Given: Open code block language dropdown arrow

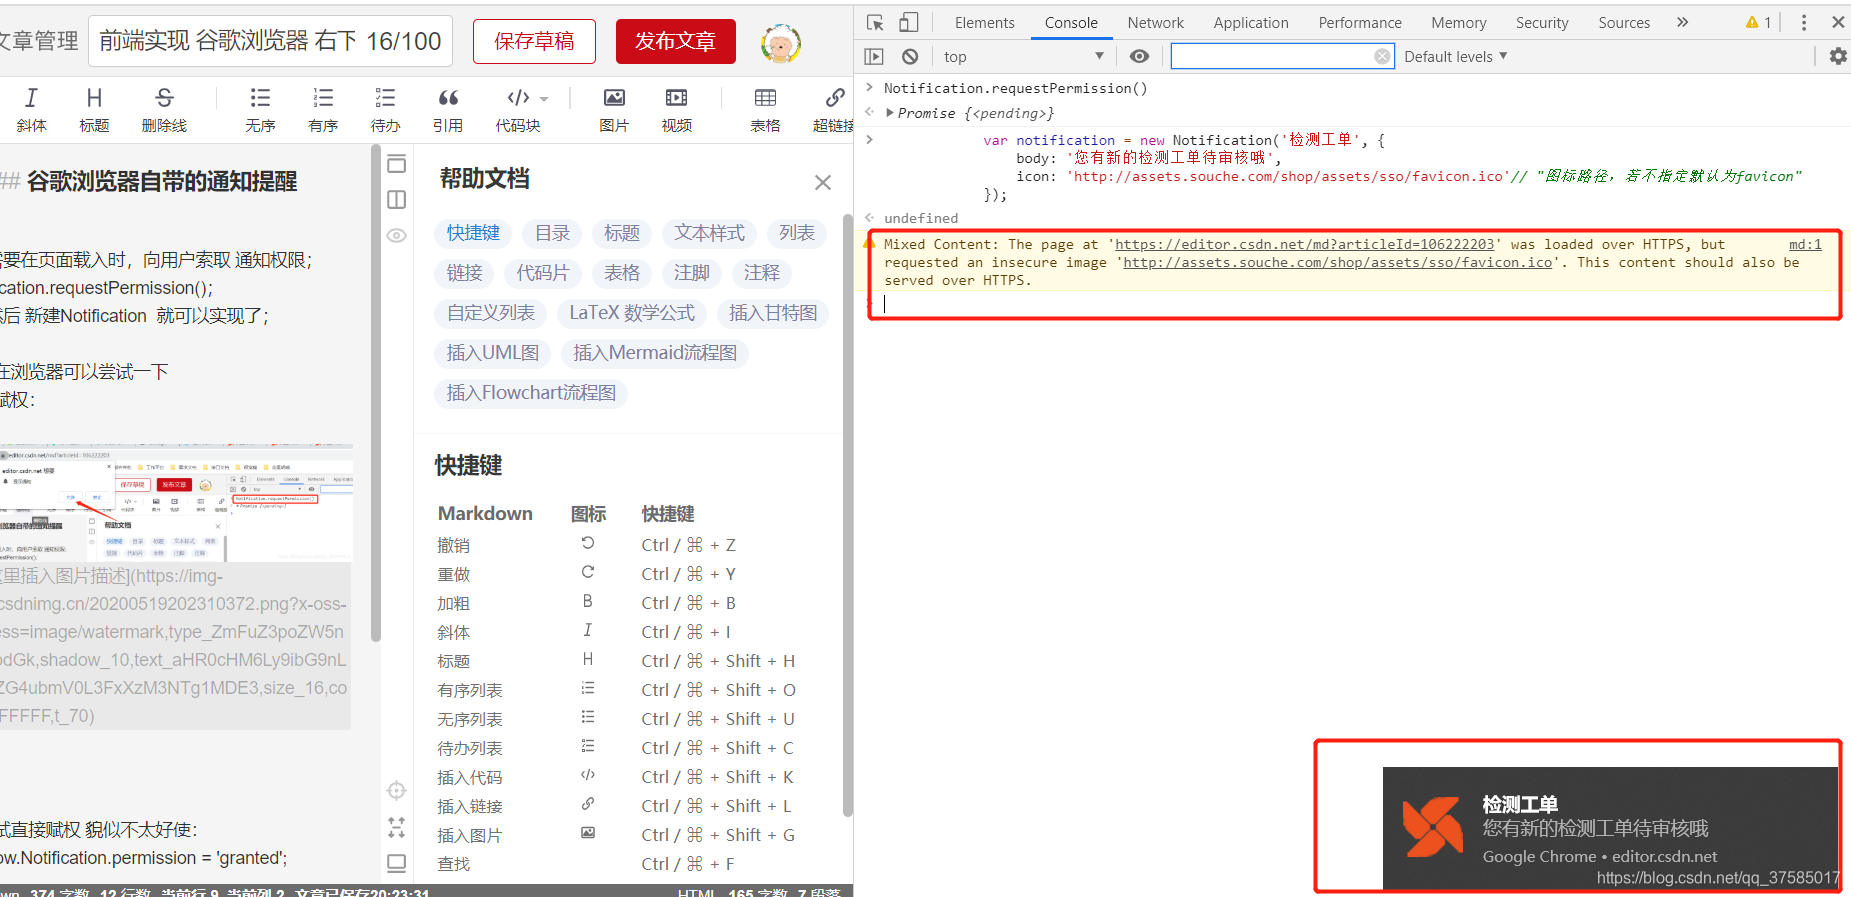Looking at the screenshot, I should click(544, 99).
